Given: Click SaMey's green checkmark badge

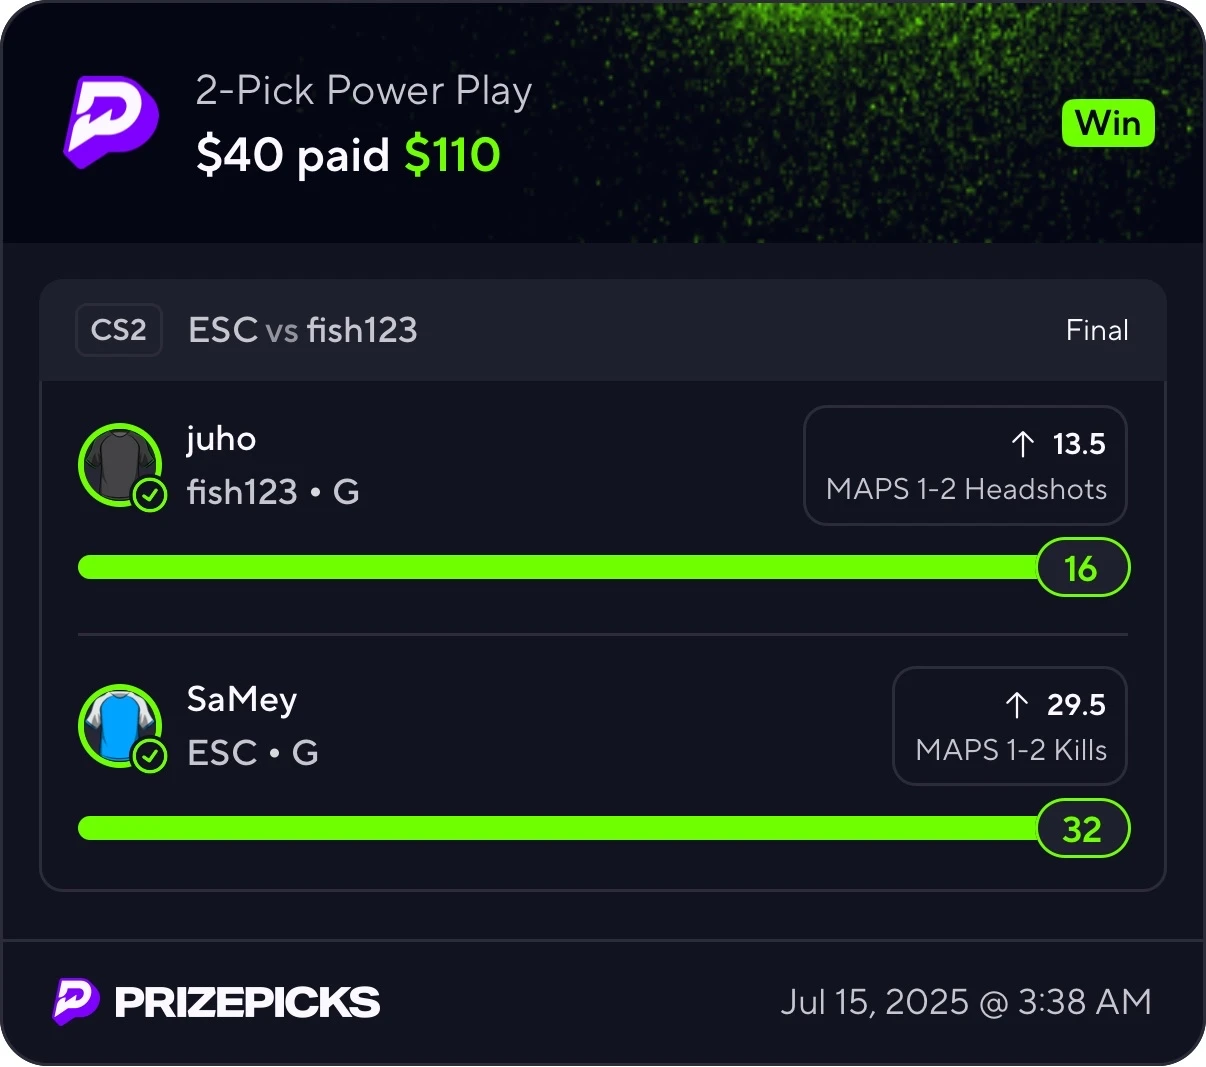Looking at the screenshot, I should [150, 755].
